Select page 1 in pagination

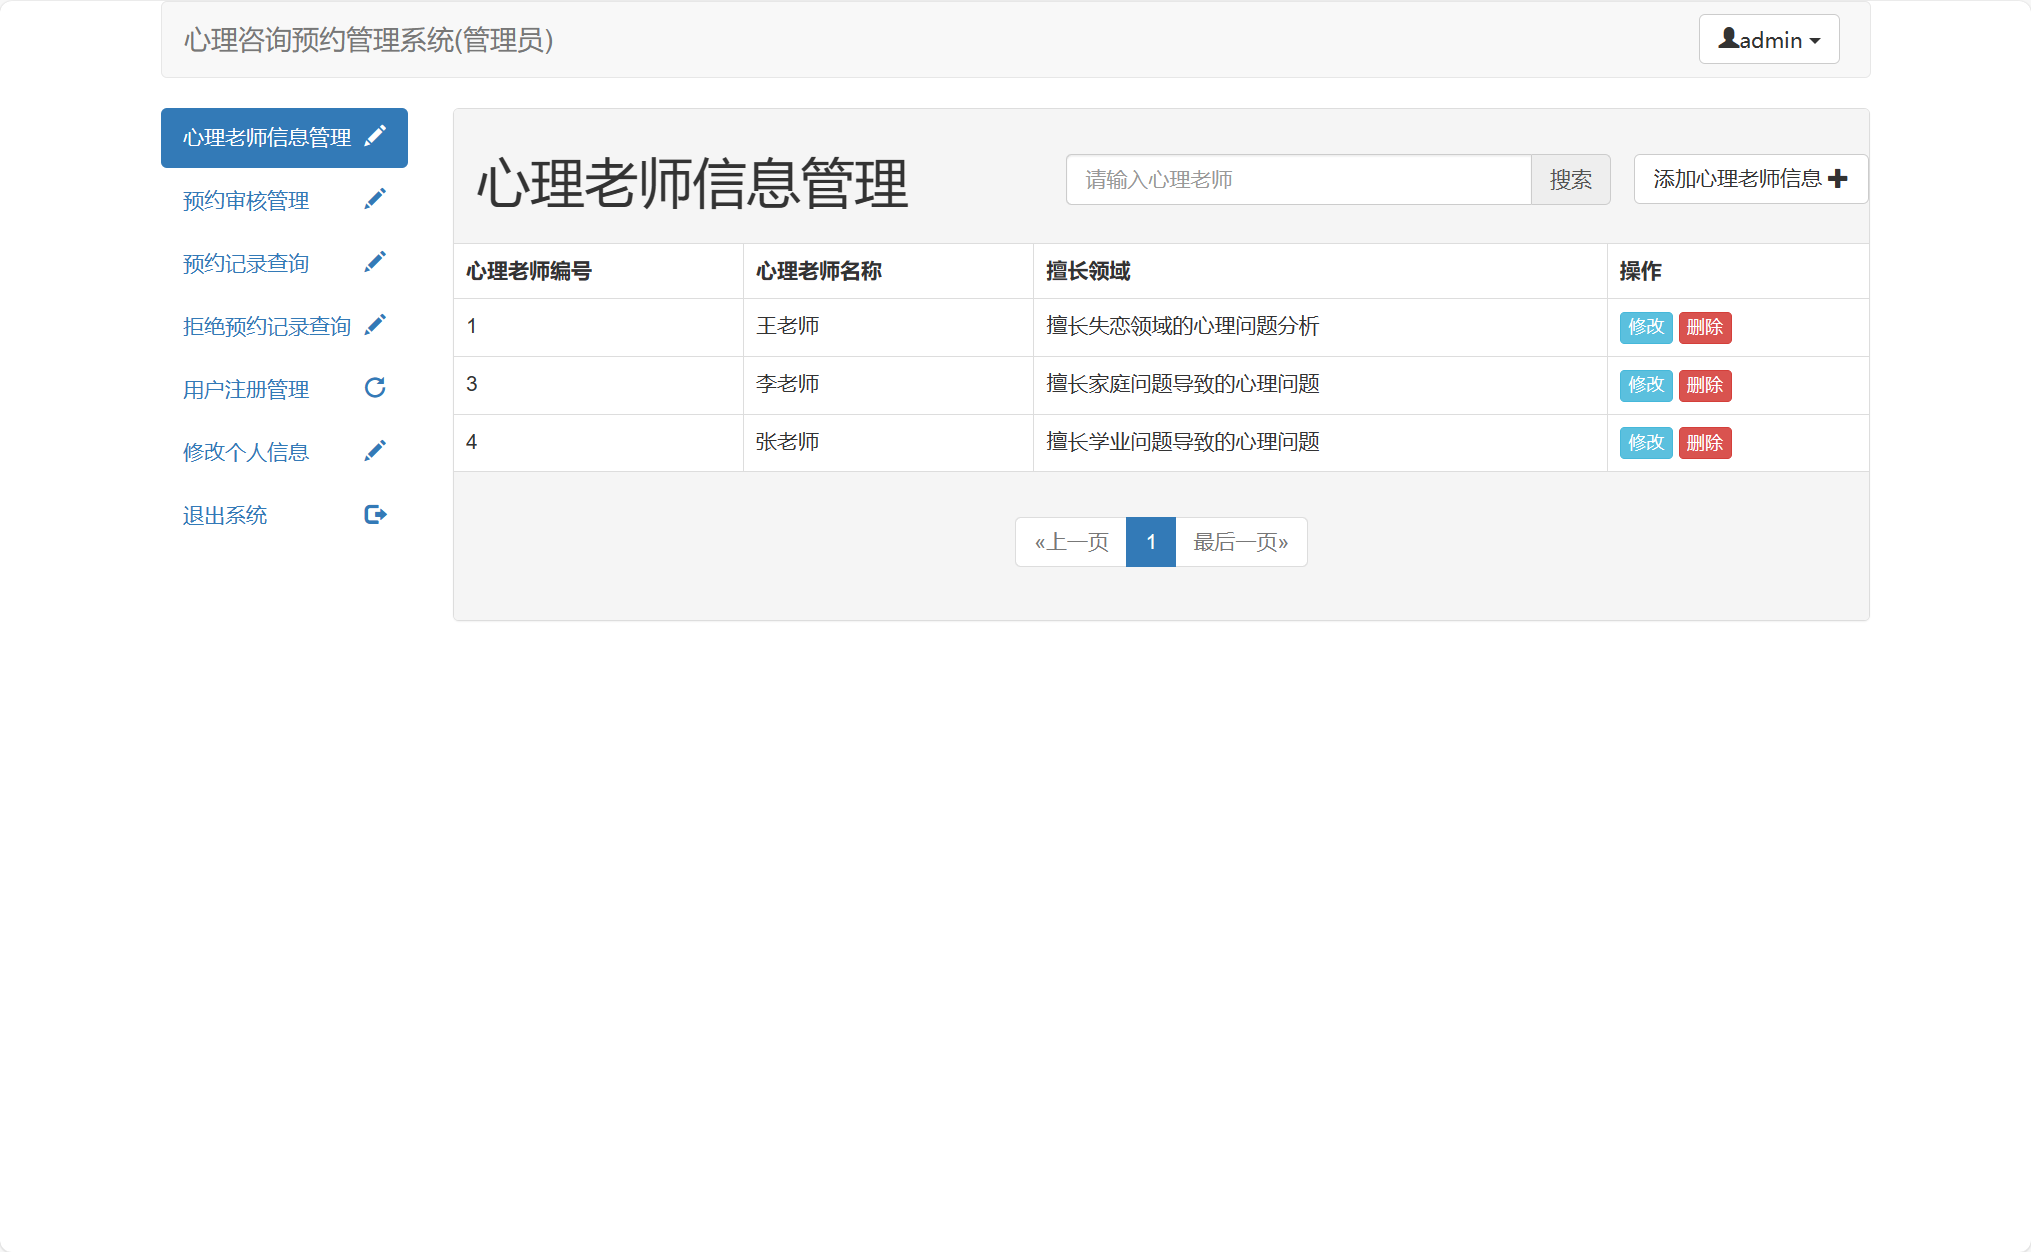tap(1150, 541)
